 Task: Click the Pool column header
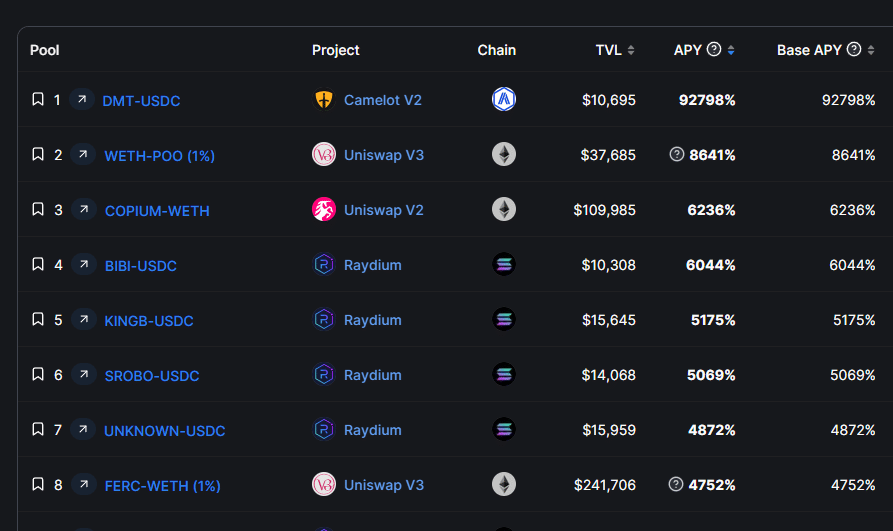[45, 50]
